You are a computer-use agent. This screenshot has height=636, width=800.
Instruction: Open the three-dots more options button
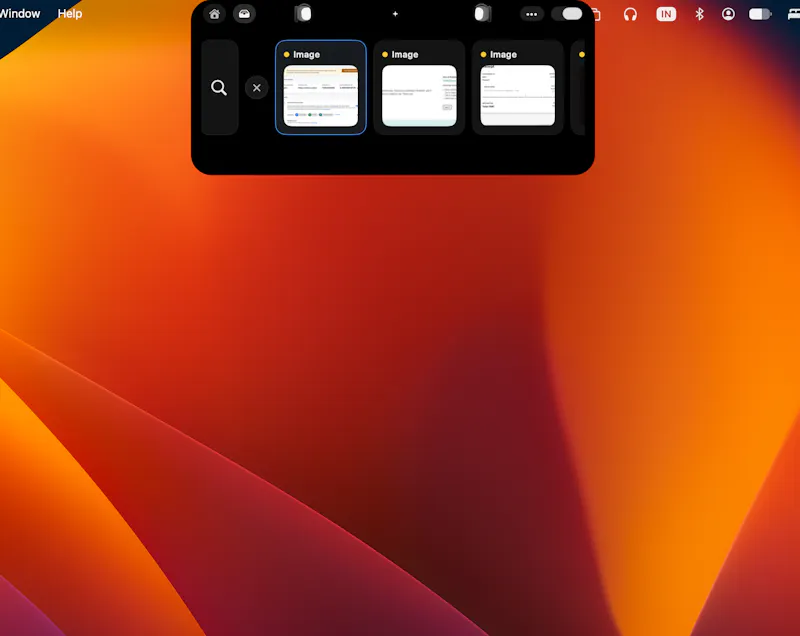pos(531,14)
